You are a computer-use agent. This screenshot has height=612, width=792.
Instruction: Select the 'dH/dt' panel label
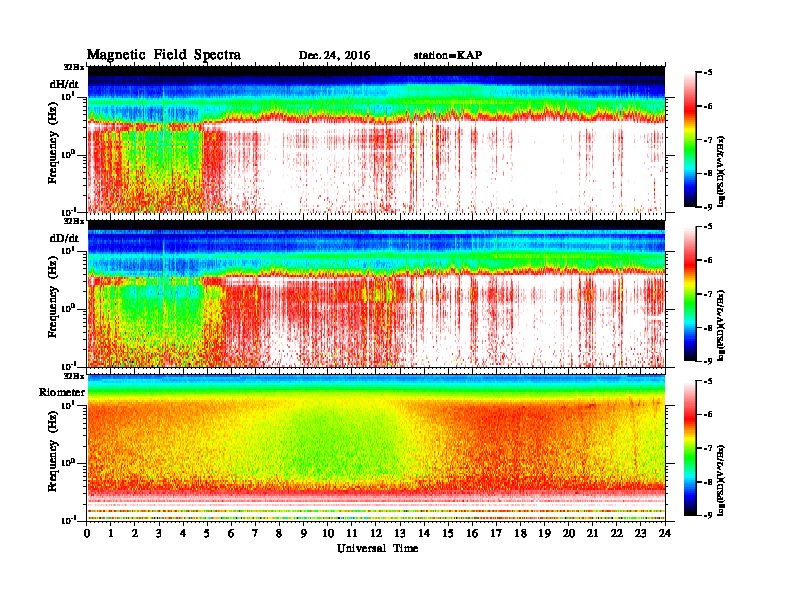(x=64, y=84)
